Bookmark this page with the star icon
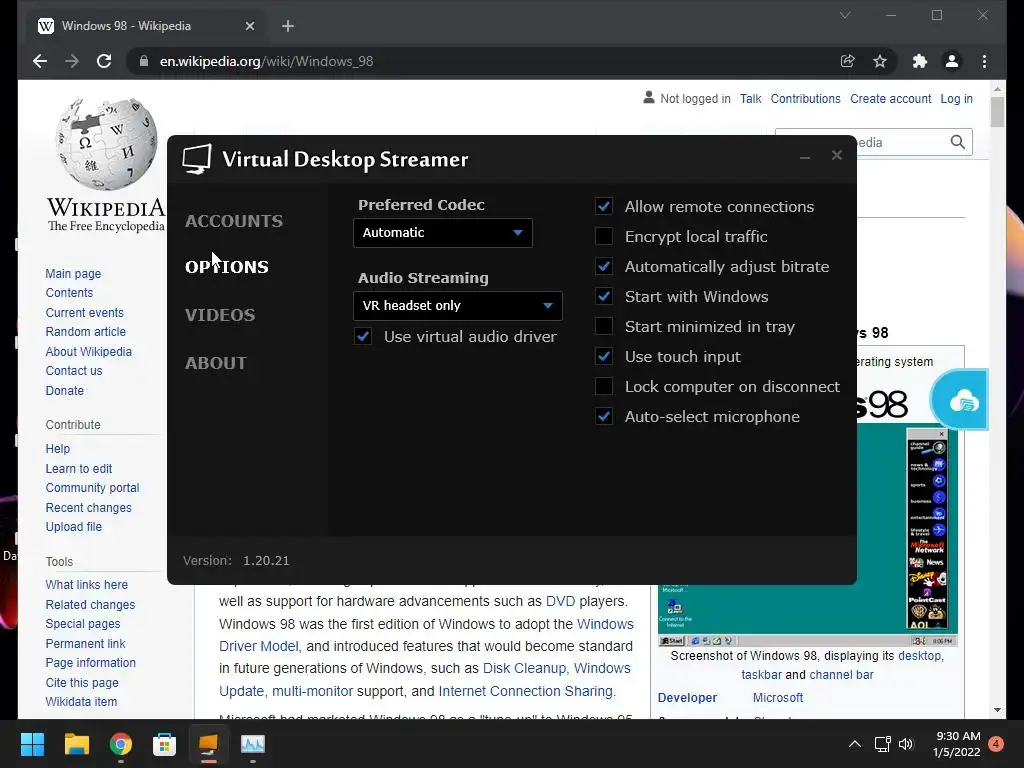This screenshot has height=768, width=1024. point(880,61)
